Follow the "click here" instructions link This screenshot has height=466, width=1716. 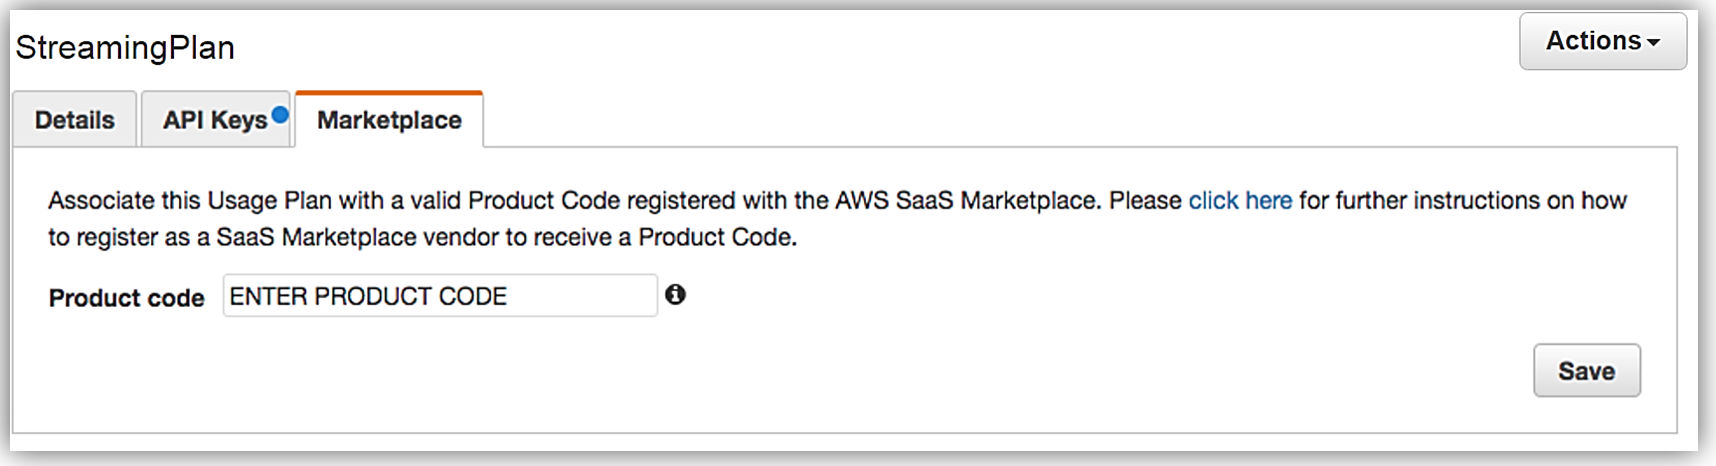[x=1240, y=200]
